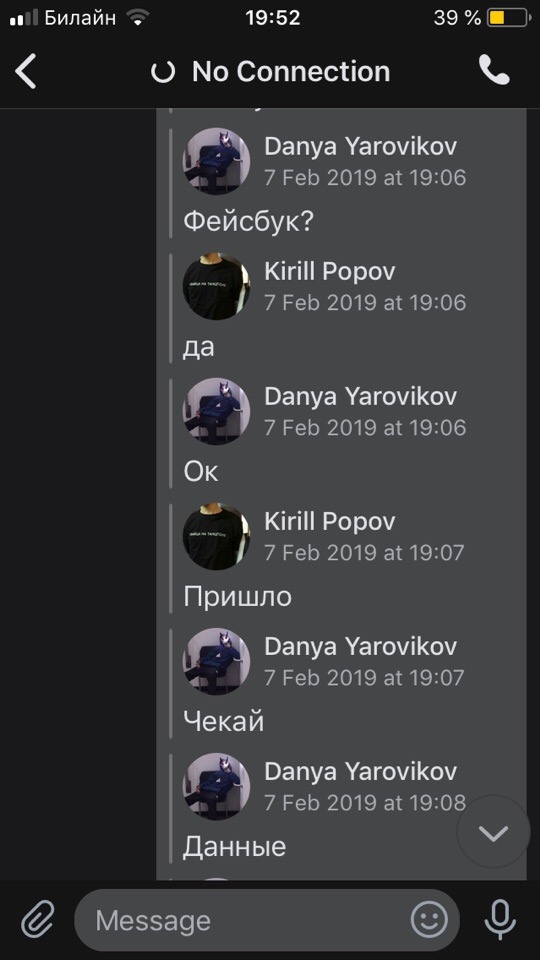Open Danya Yarovikov avatar above "Фейсбук?"

click(x=216, y=161)
